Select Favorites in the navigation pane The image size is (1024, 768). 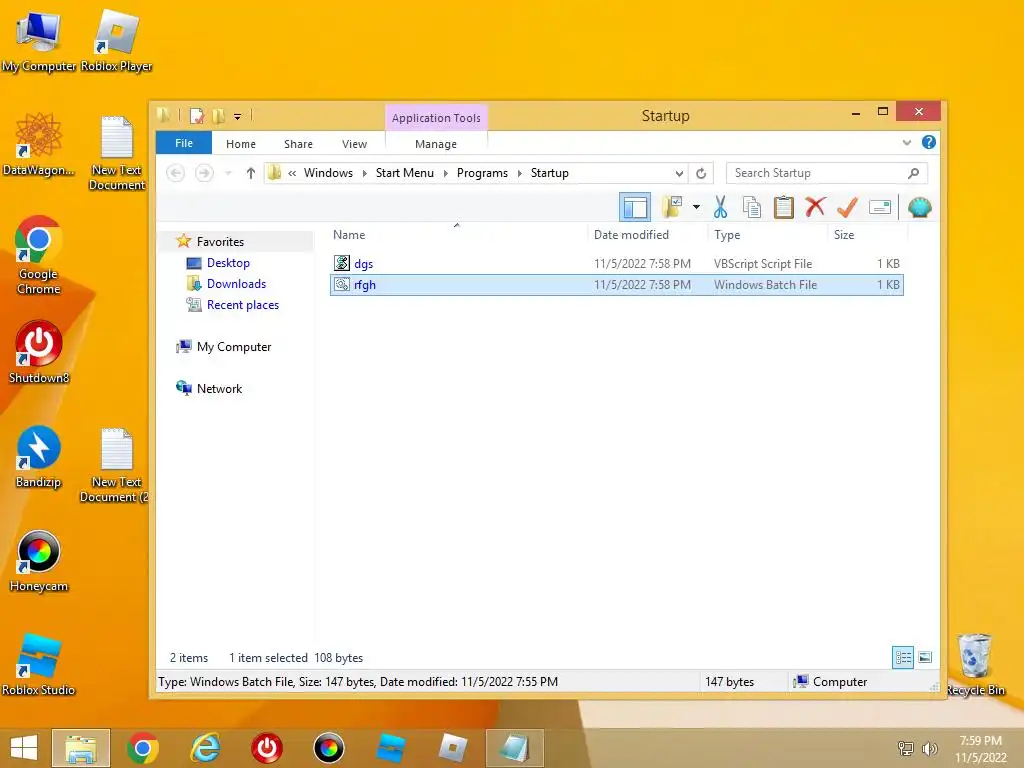tap(220, 242)
